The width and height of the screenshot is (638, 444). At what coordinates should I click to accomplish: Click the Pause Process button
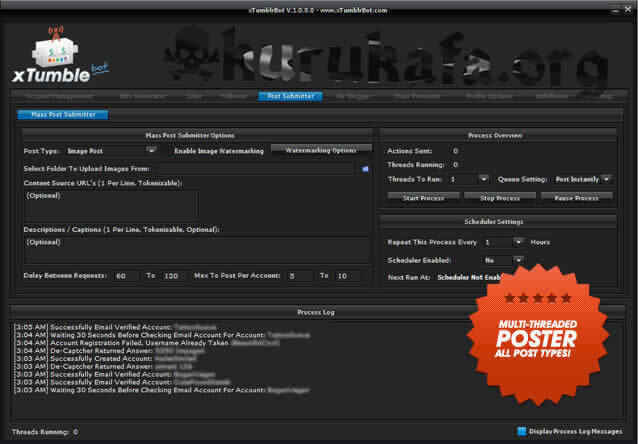click(x=575, y=198)
